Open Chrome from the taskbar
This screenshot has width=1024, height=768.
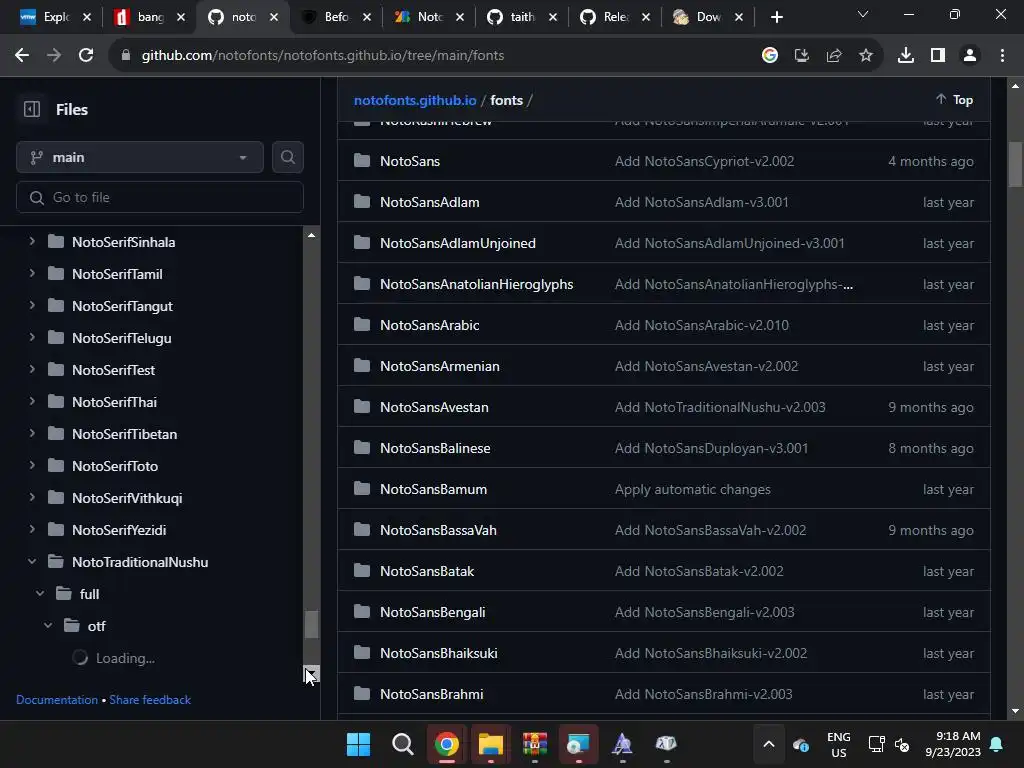pyautogui.click(x=447, y=744)
